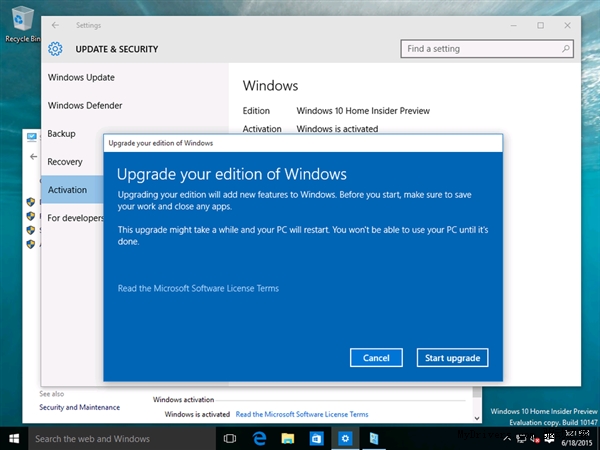Open the clock showing 6/18/2015

coord(577,438)
